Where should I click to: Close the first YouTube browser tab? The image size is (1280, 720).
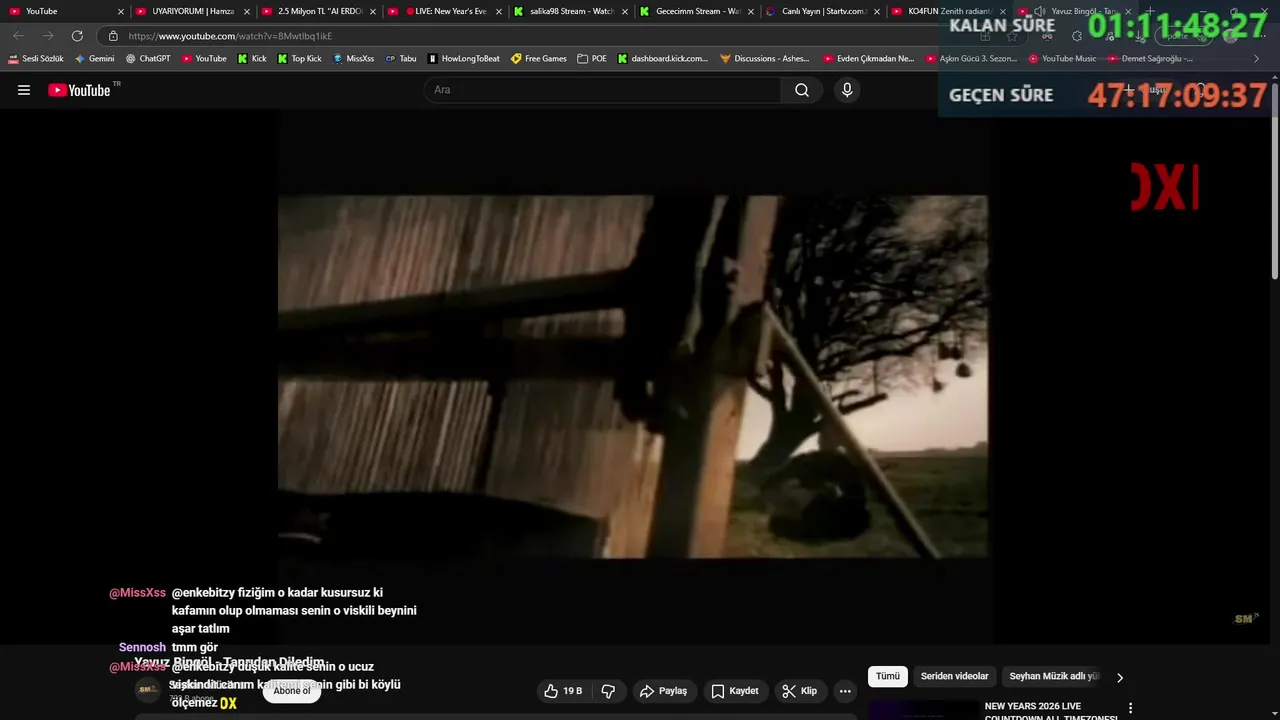pyautogui.click(x=121, y=12)
